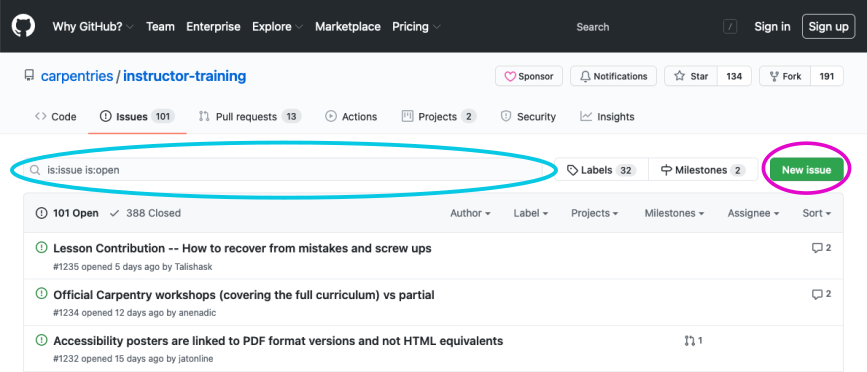
Task: Open the Milestones filter dropdown
Action: [674, 213]
